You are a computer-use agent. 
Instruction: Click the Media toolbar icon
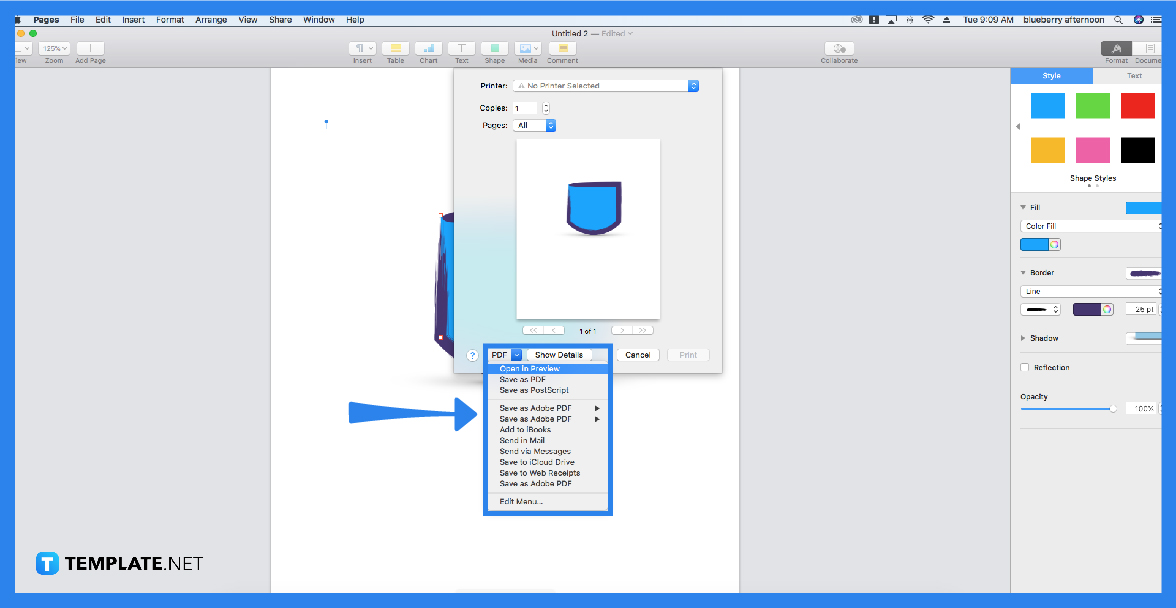click(527, 47)
